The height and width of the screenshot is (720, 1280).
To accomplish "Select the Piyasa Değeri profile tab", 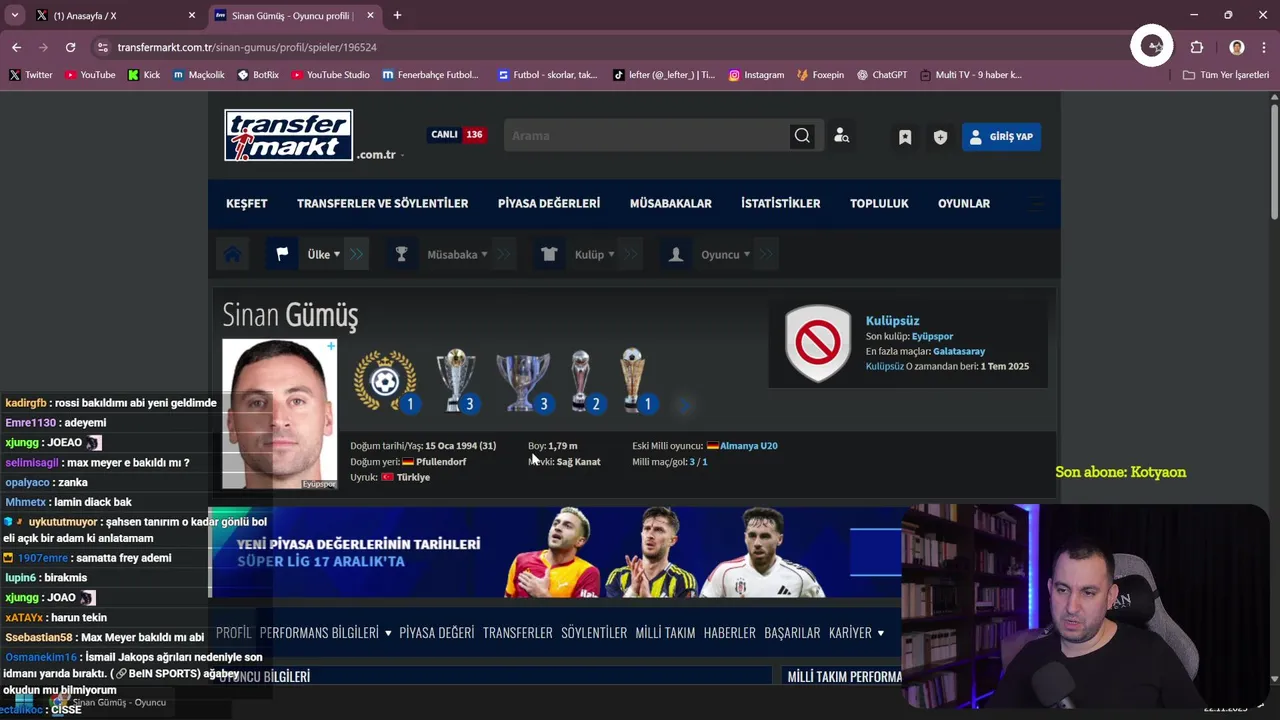I will point(437,633).
